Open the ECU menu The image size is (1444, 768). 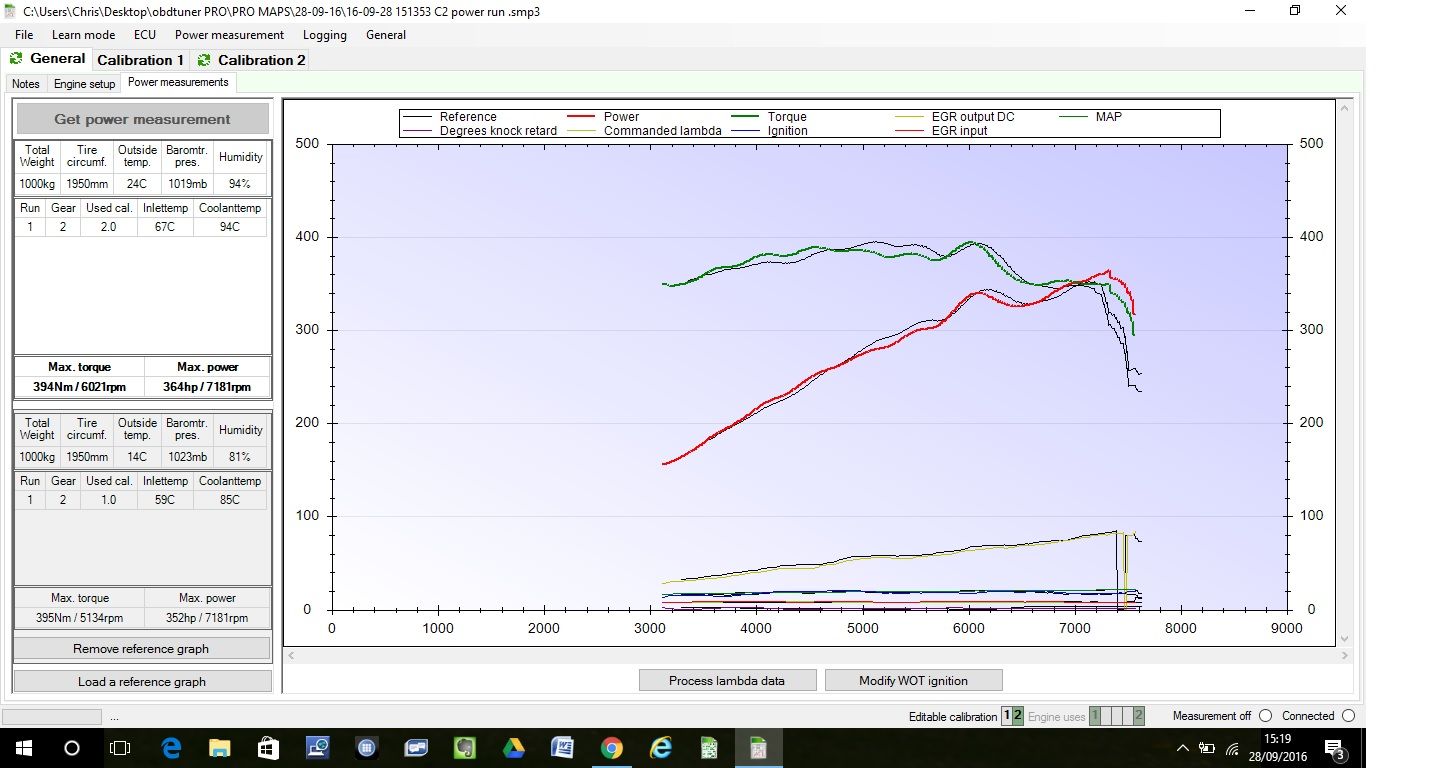(145, 35)
